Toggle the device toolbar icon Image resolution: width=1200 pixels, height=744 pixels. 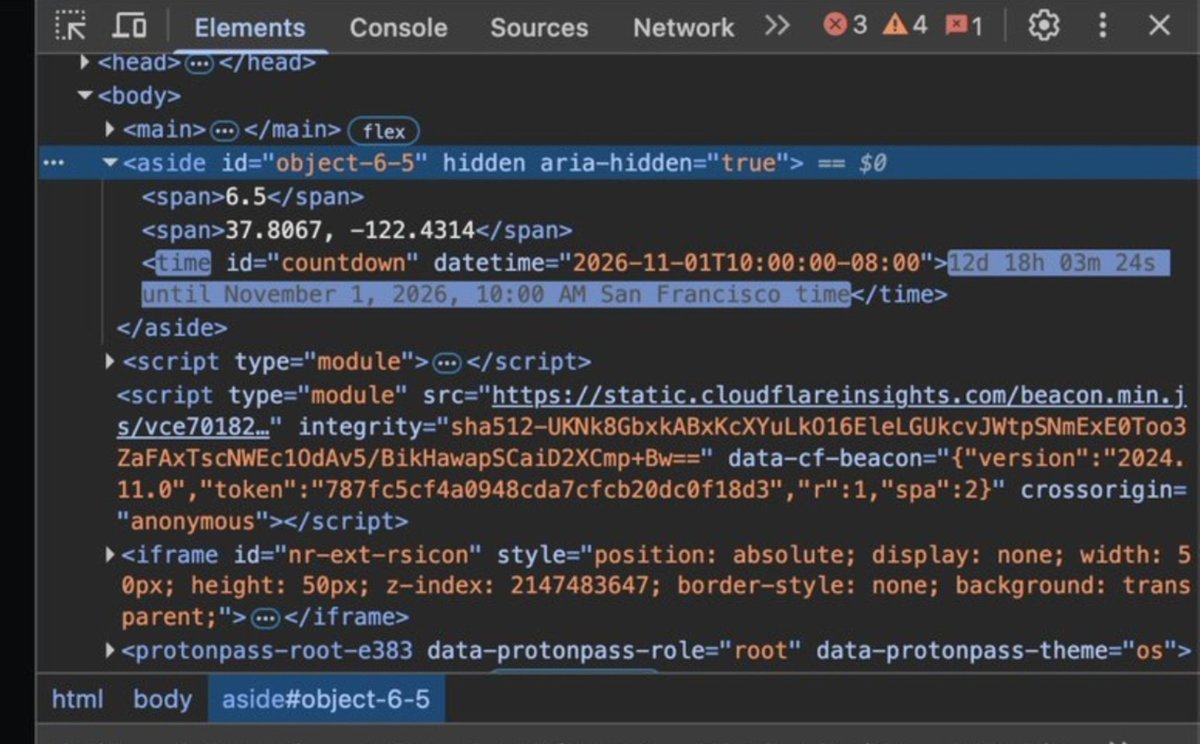(x=129, y=26)
